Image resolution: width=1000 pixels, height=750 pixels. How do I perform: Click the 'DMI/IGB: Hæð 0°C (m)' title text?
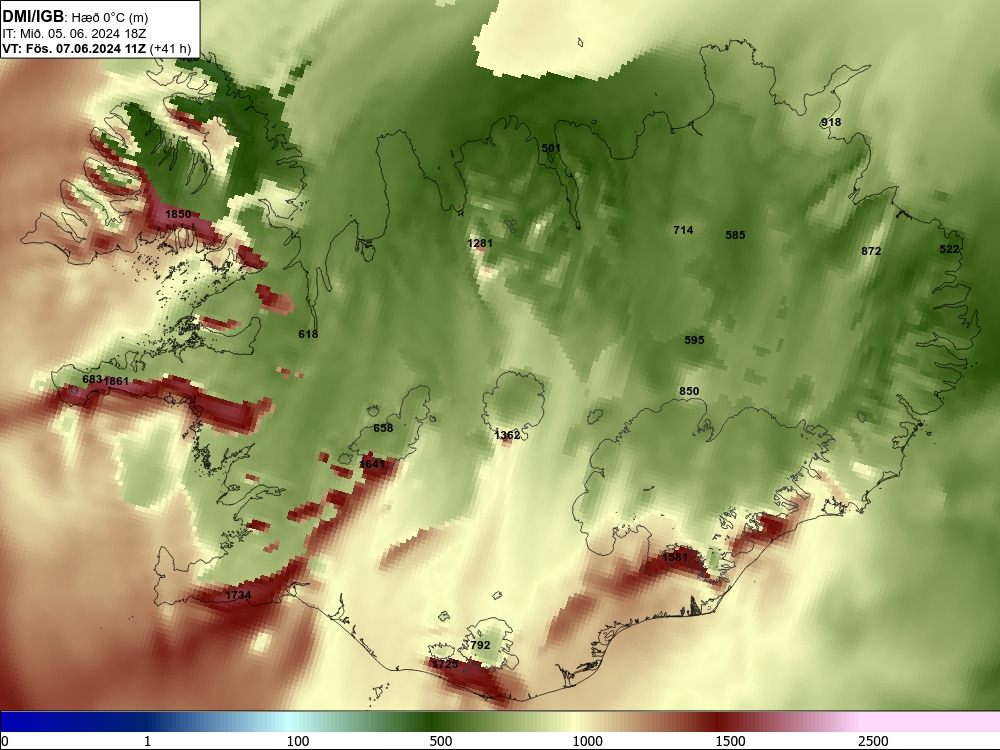[x=75, y=17]
